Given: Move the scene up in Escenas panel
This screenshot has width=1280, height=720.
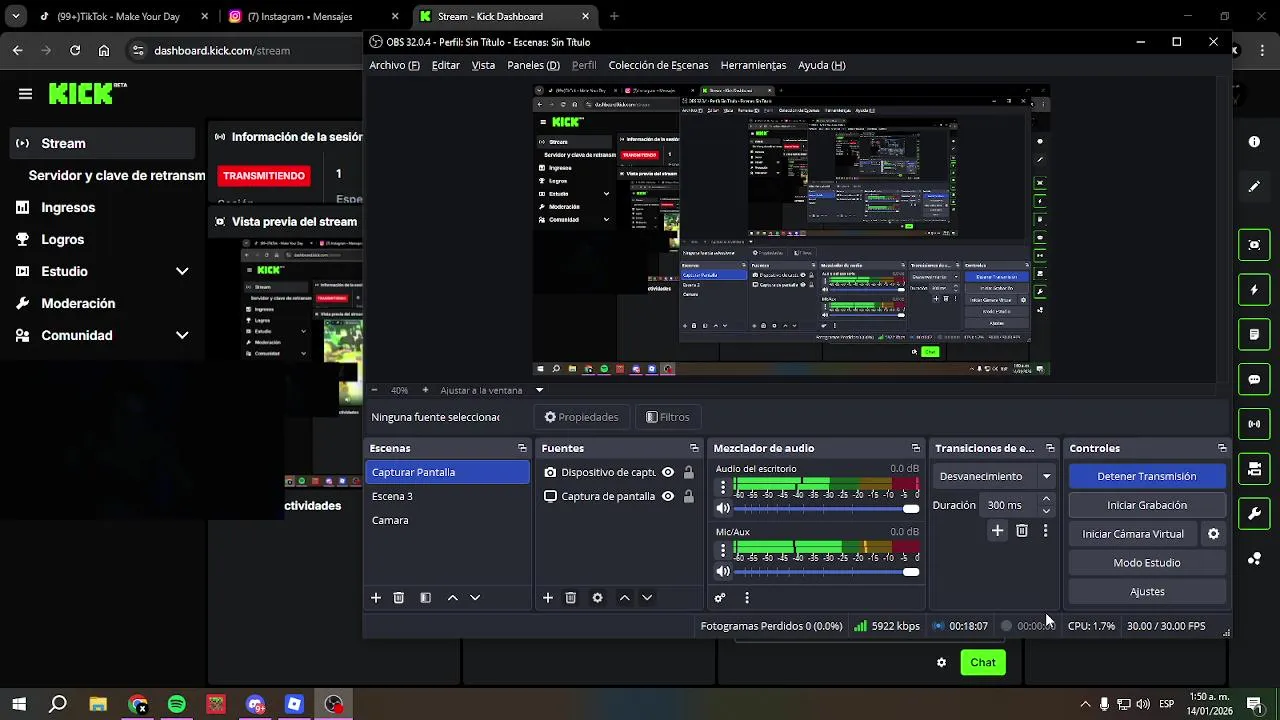Looking at the screenshot, I should click(452, 598).
